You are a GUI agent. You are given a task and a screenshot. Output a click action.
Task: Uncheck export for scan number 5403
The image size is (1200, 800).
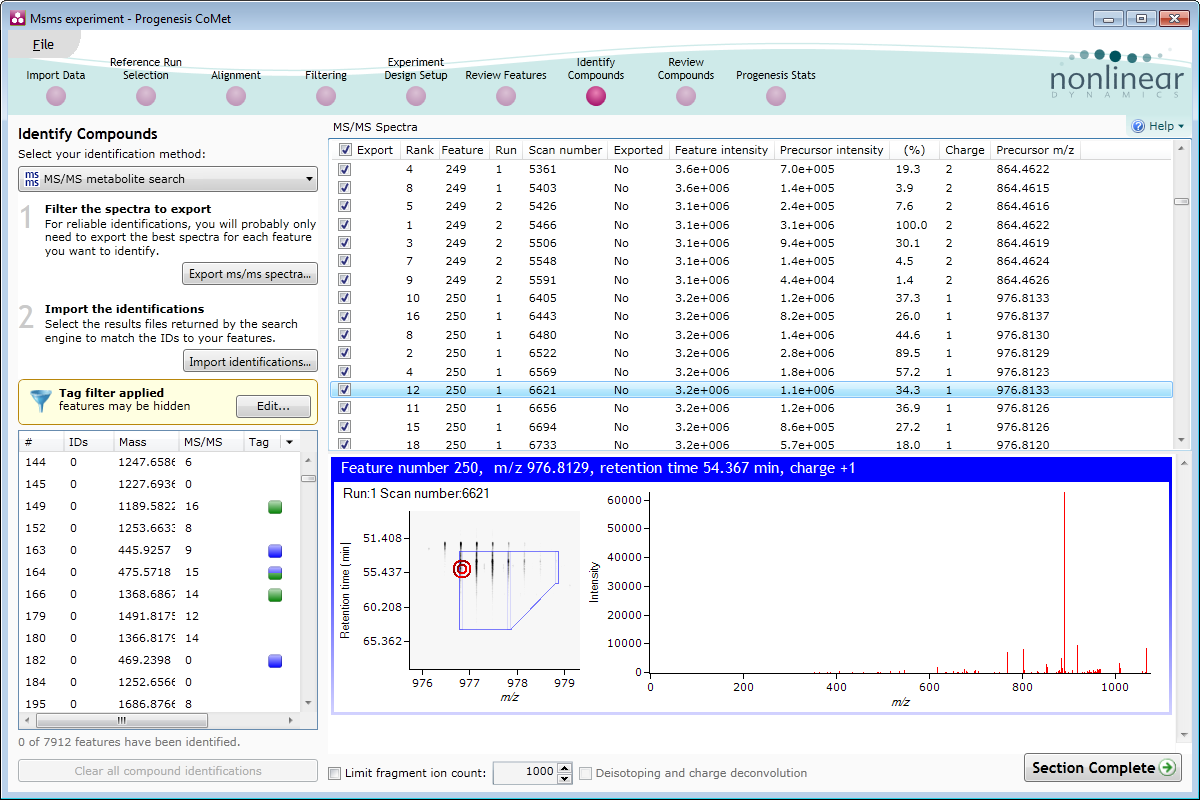click(345, 187)
